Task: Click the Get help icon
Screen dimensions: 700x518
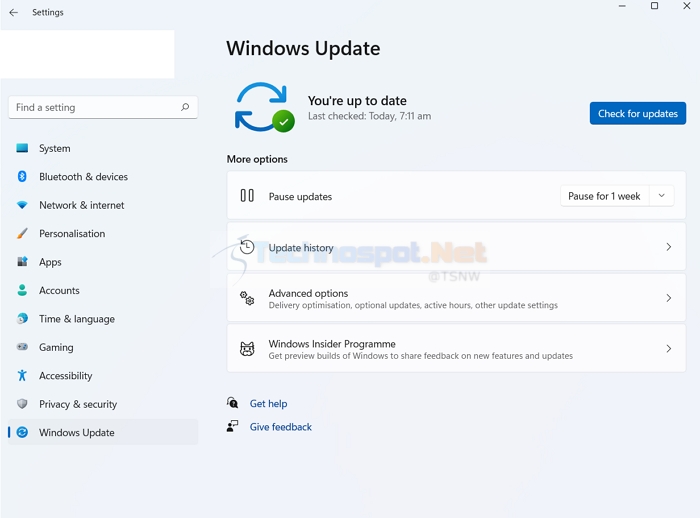Action: (232, 403)
